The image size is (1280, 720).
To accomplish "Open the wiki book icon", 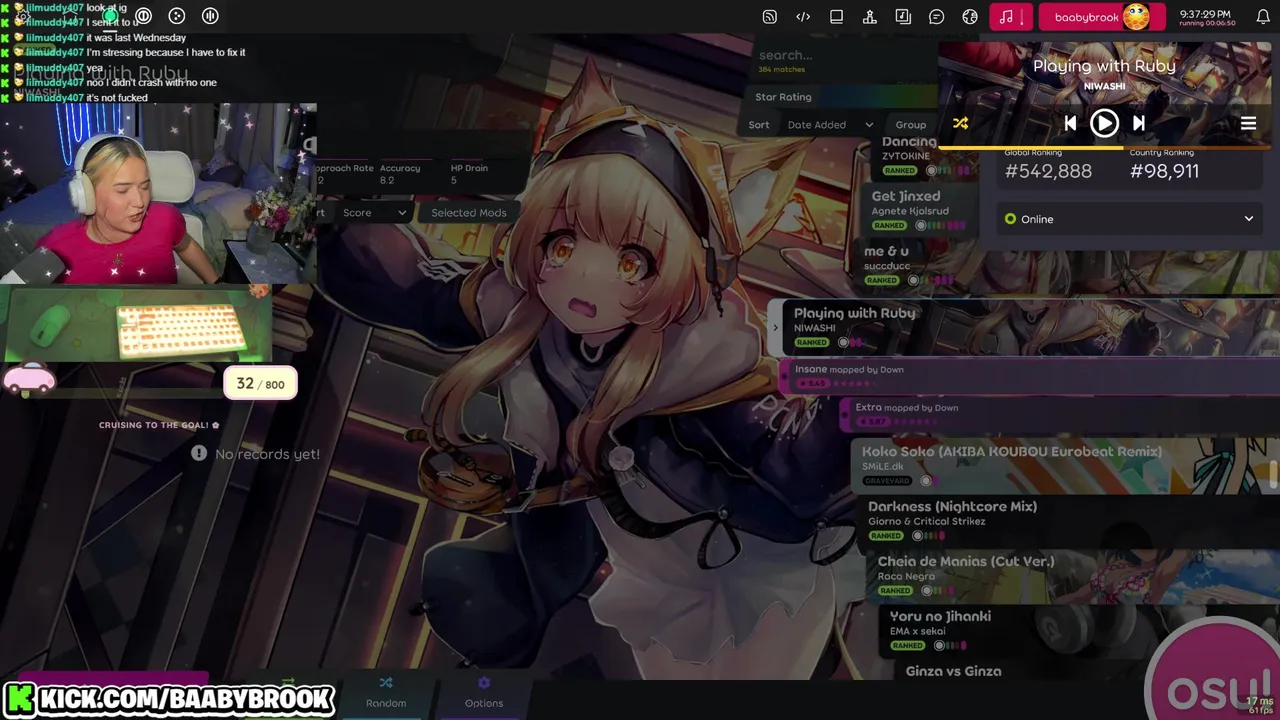I will pyautogui.click(x=836, y=16).
